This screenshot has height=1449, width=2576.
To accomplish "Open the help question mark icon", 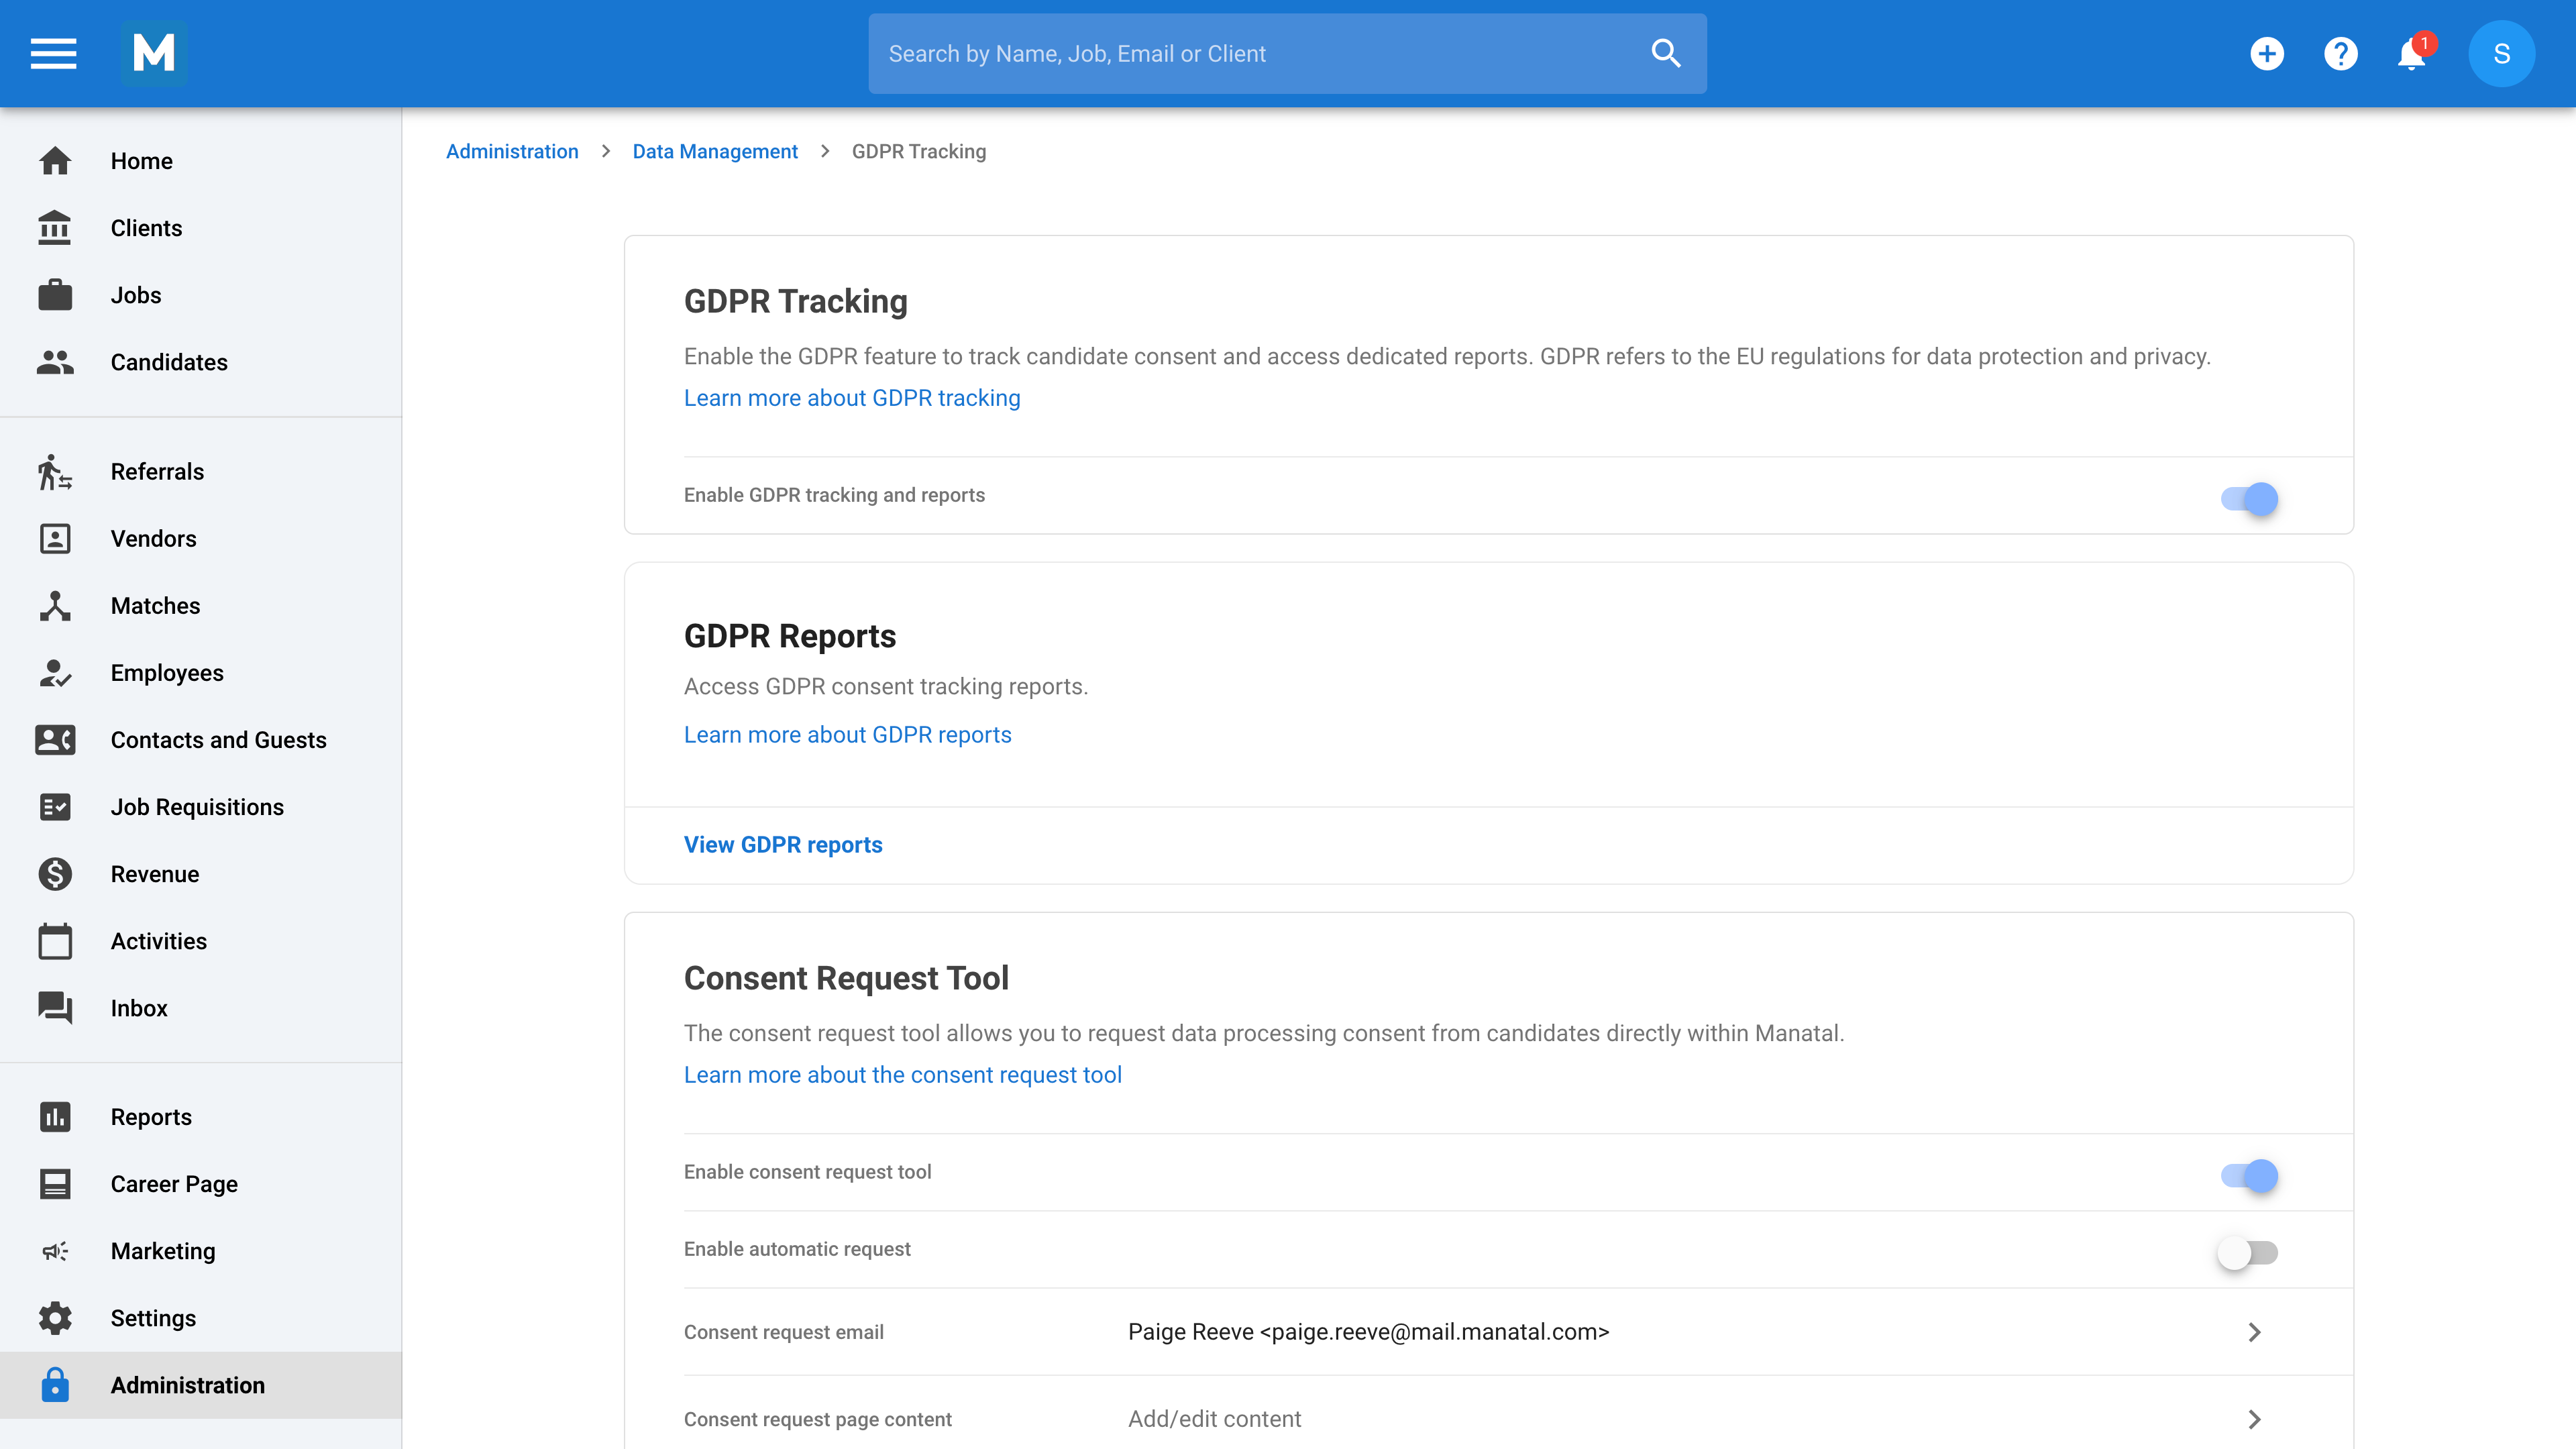I will pos(2340,53).
